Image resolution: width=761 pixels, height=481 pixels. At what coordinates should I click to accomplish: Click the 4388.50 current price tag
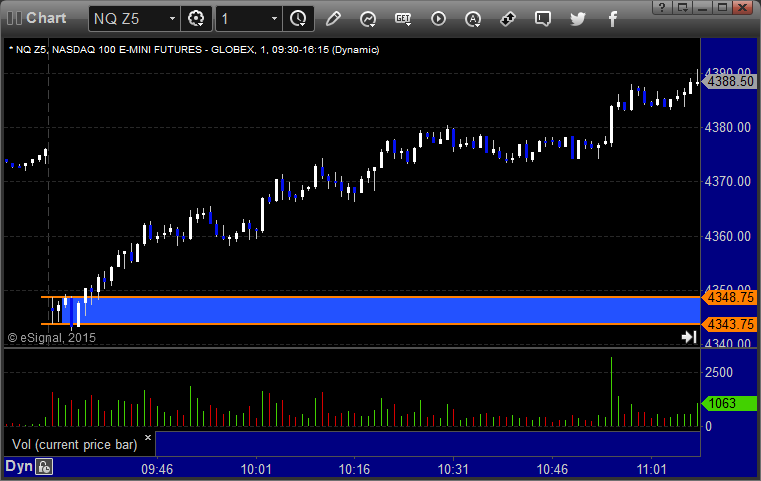pos(730,82)
